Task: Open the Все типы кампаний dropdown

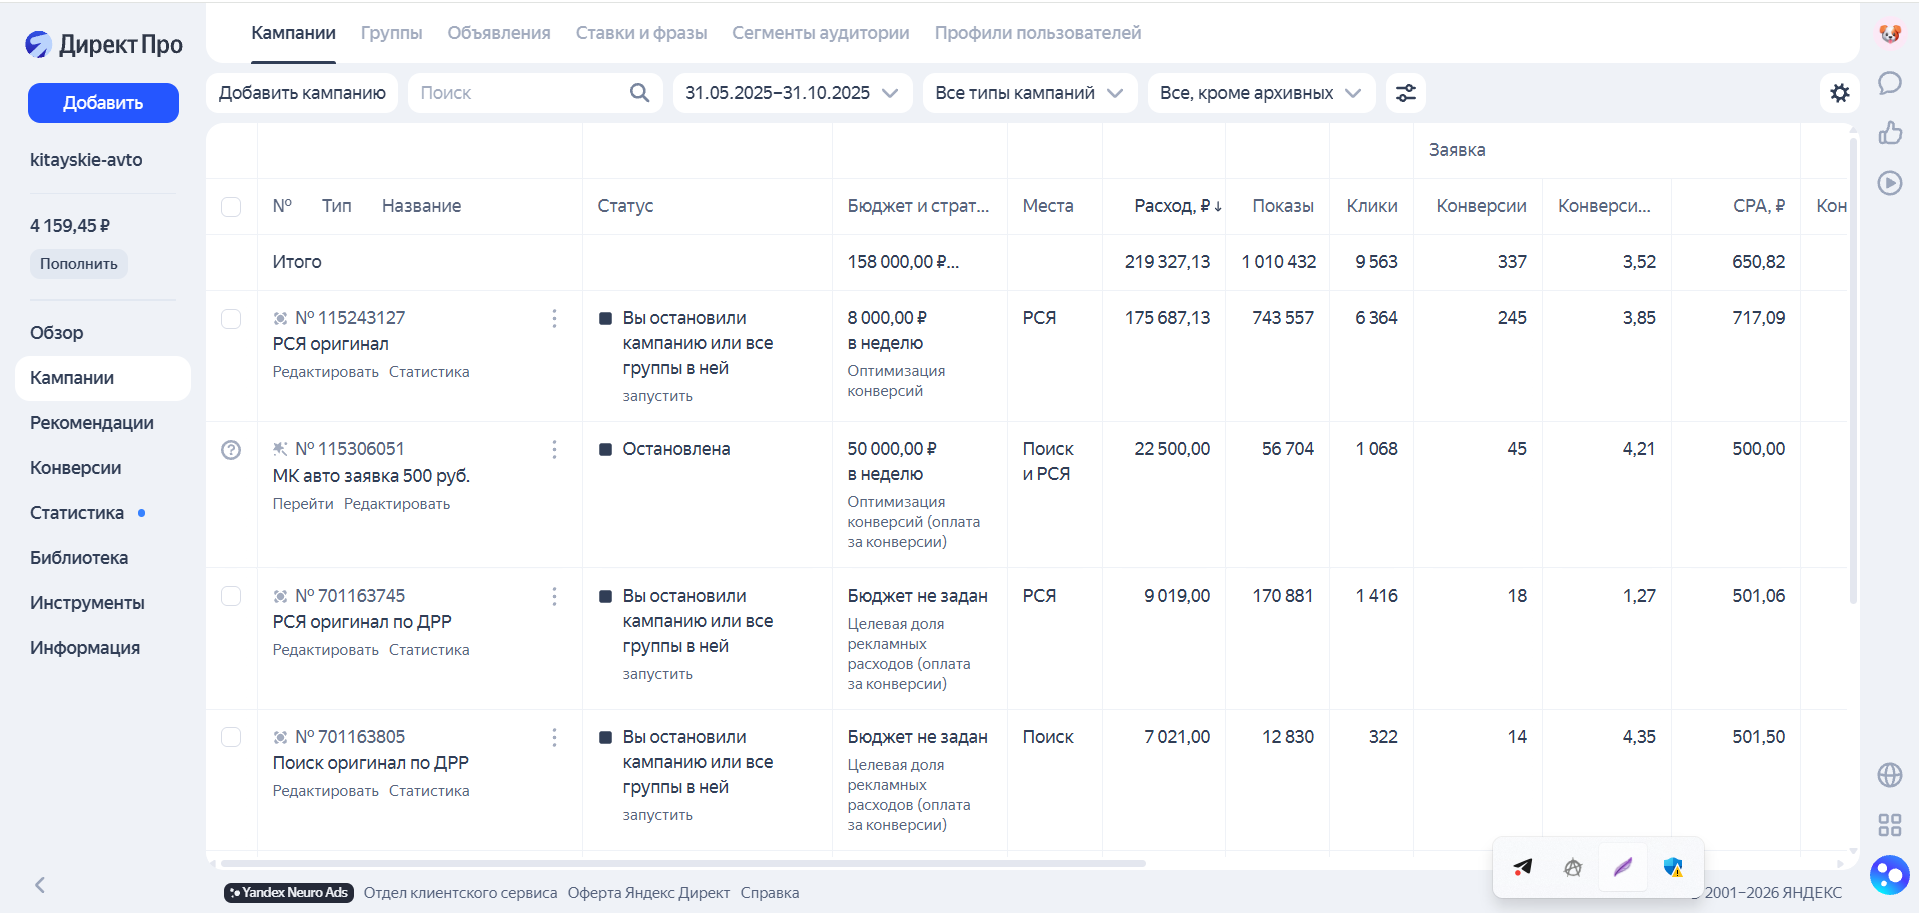Action: tap(1029, 93)
